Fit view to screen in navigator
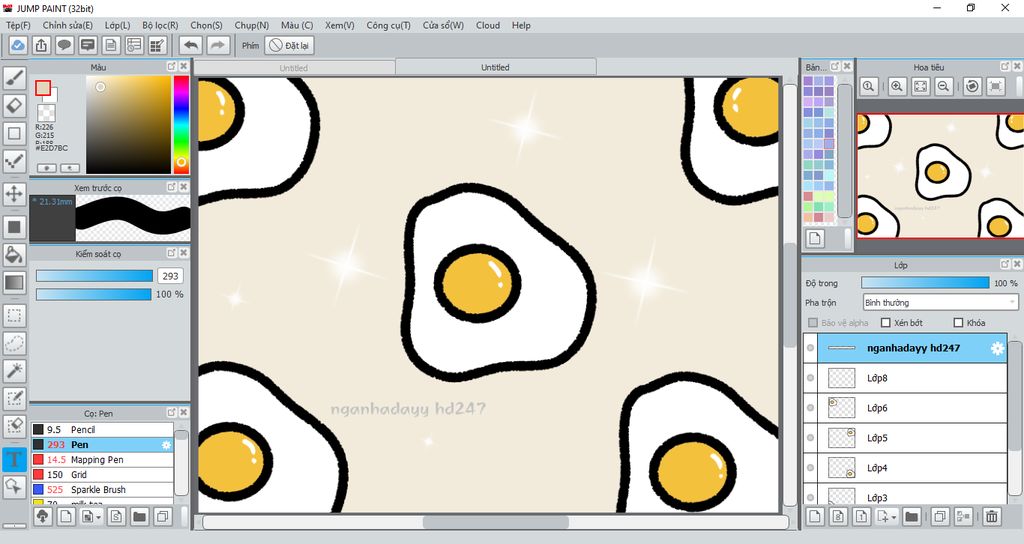This screenshot has height=544, width=1024. coord(920,86)
